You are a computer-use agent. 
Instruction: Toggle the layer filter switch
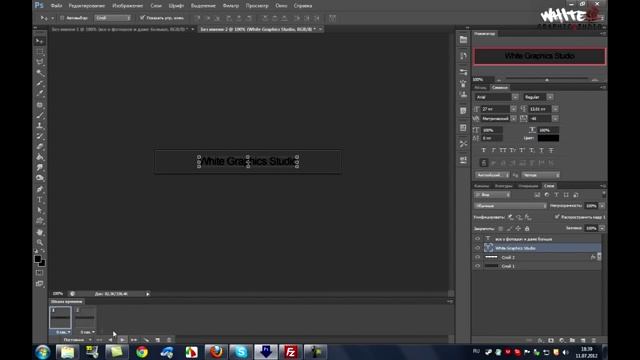coord(604,195)
